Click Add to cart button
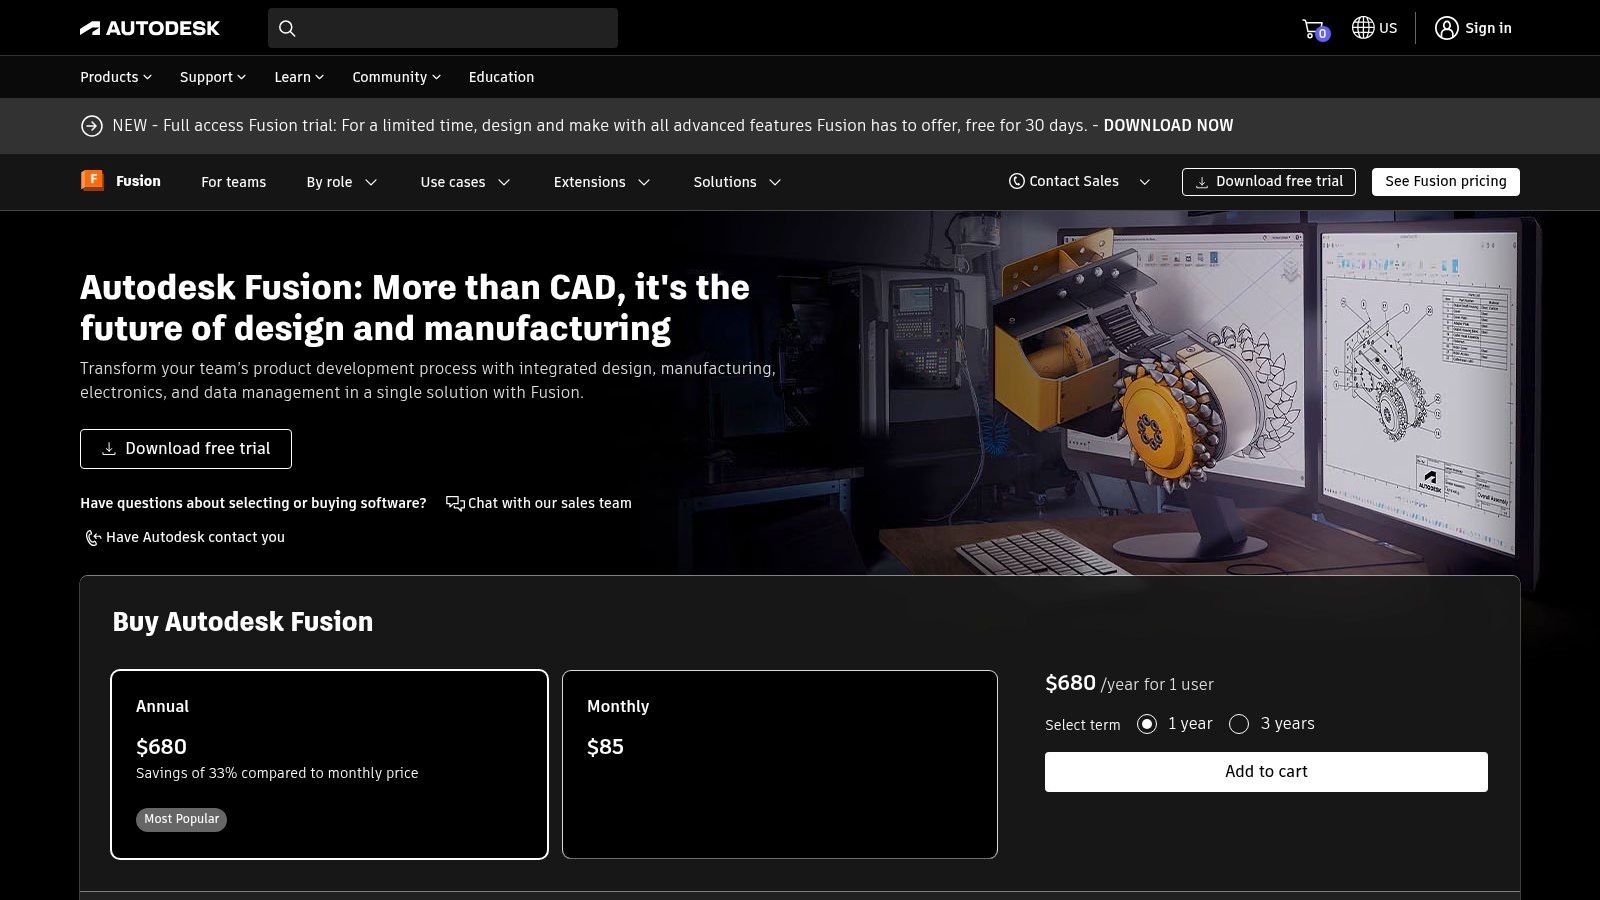Image resolution: width=1600 pixels, height=900 pixels. pos(1266,772)
